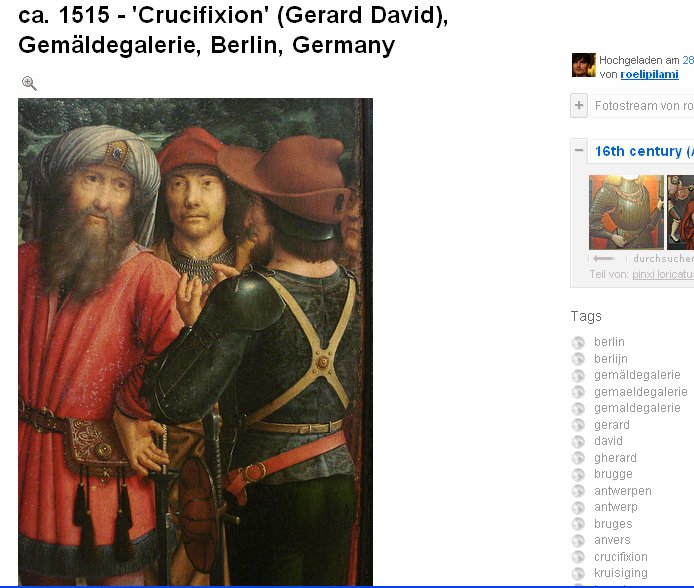
Task: Click the magnifier zoom icon above the painting
Action: [x=29, y=83]
